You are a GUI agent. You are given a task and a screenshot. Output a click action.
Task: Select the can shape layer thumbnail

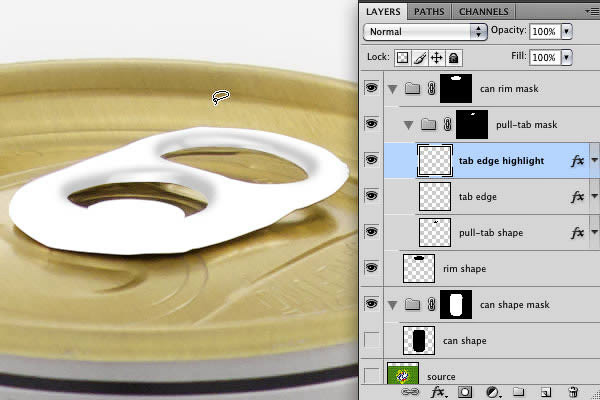419,341
